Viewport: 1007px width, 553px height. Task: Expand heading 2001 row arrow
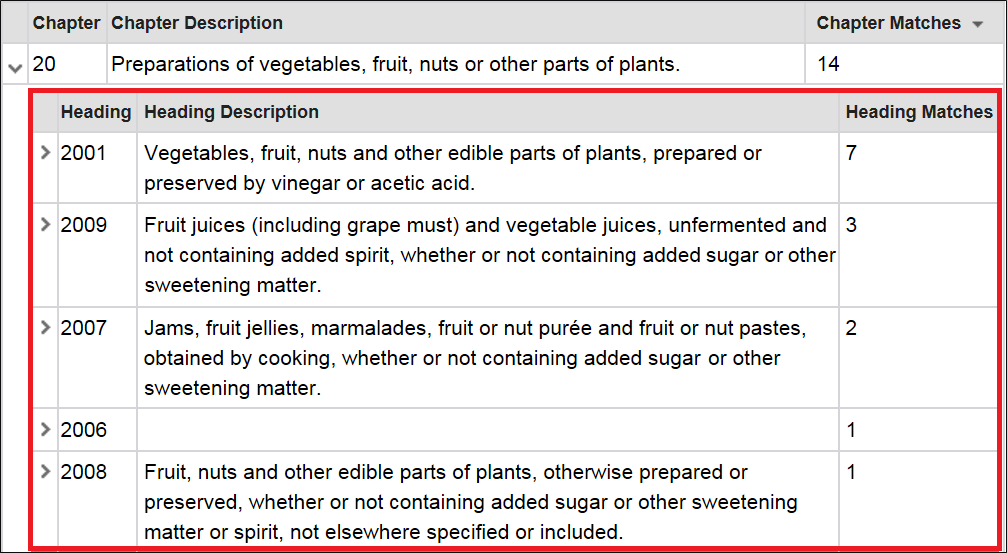[45, 153]
